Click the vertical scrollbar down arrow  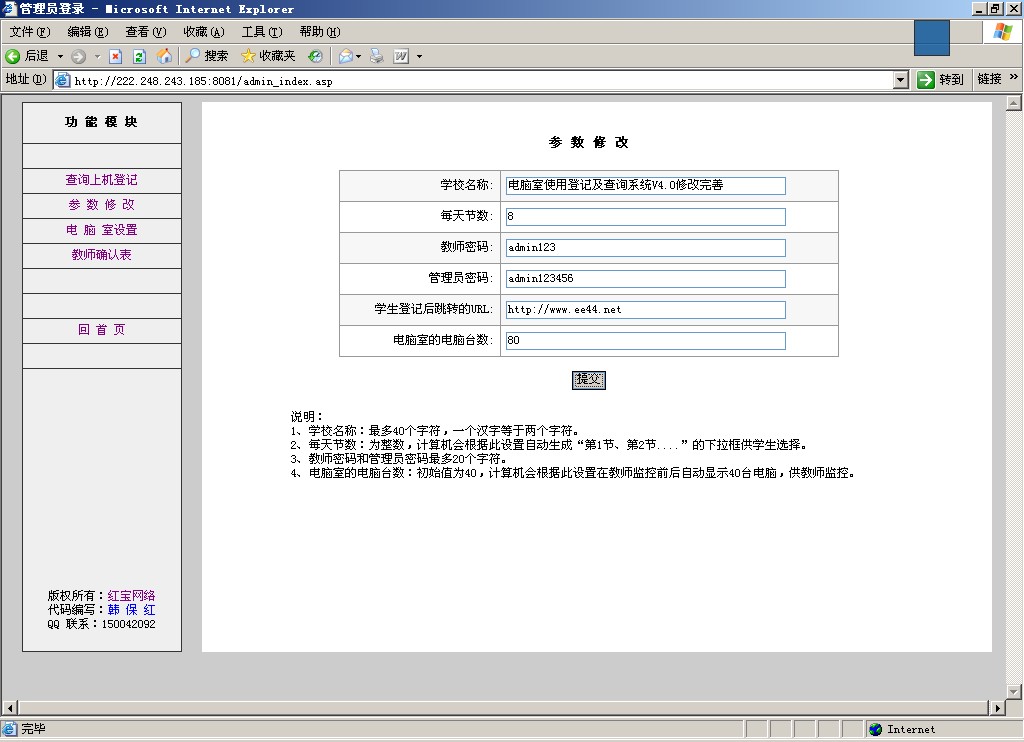tap(1013, 691)
